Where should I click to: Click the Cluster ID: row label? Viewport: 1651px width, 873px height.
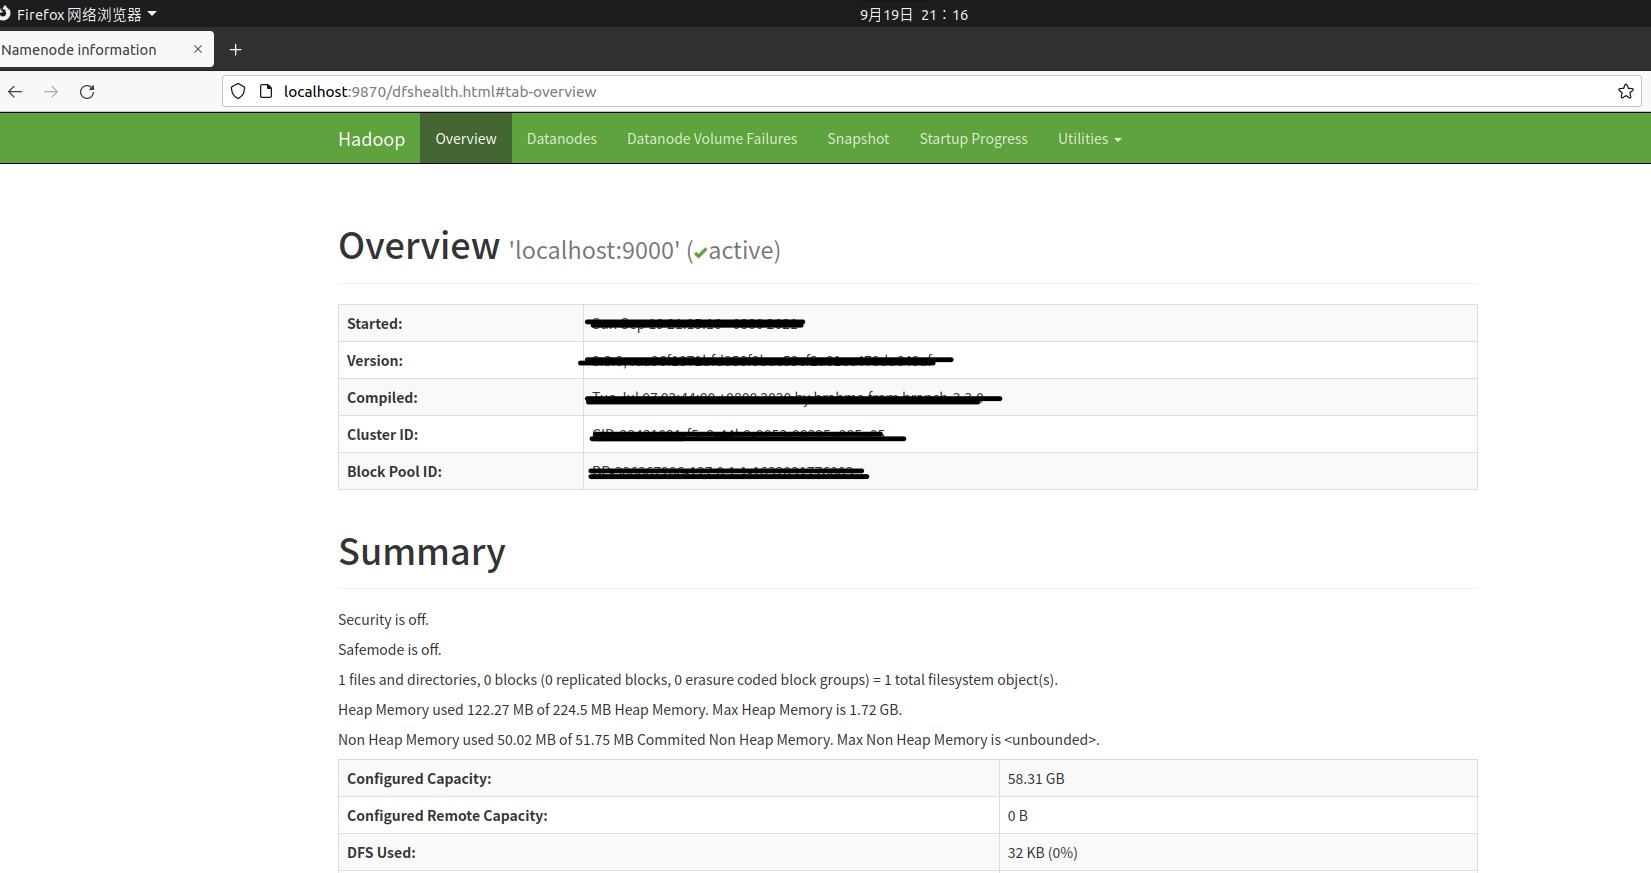tap(383, 434)
